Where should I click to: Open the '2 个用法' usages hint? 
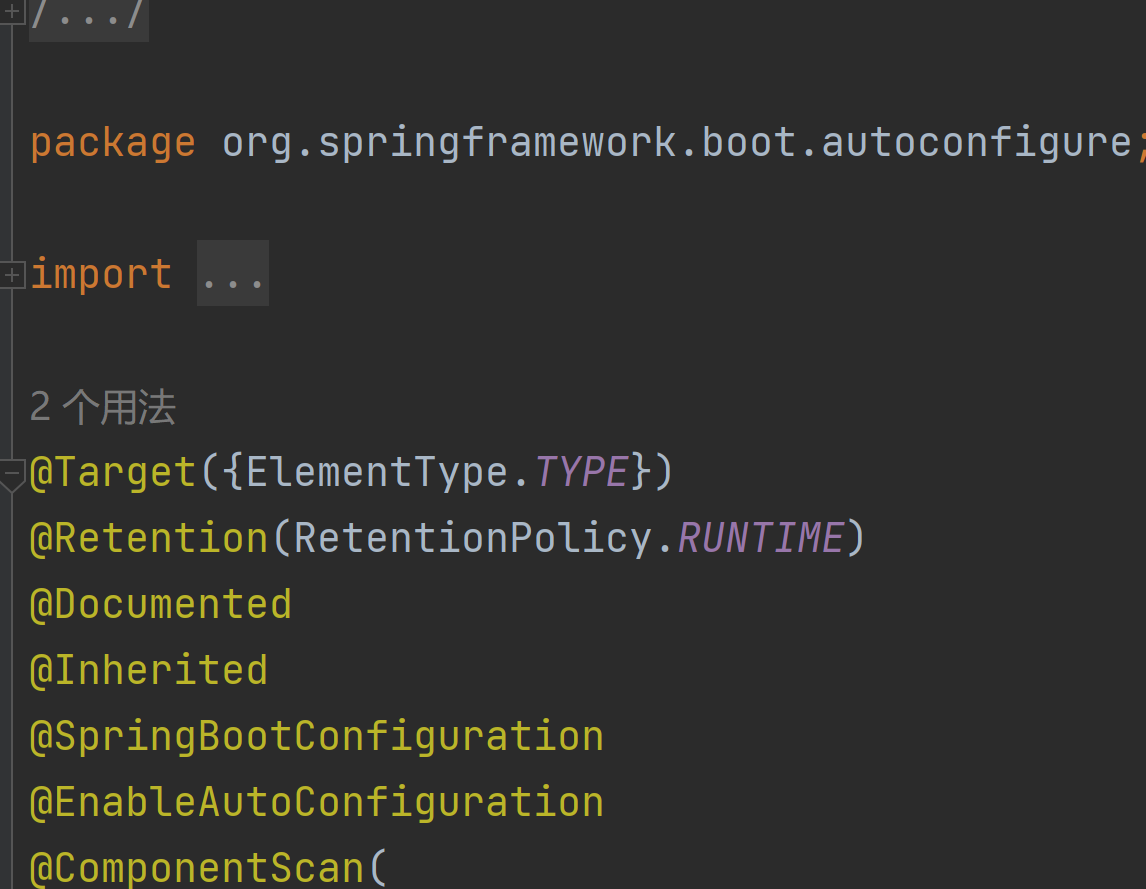(103, 407)
